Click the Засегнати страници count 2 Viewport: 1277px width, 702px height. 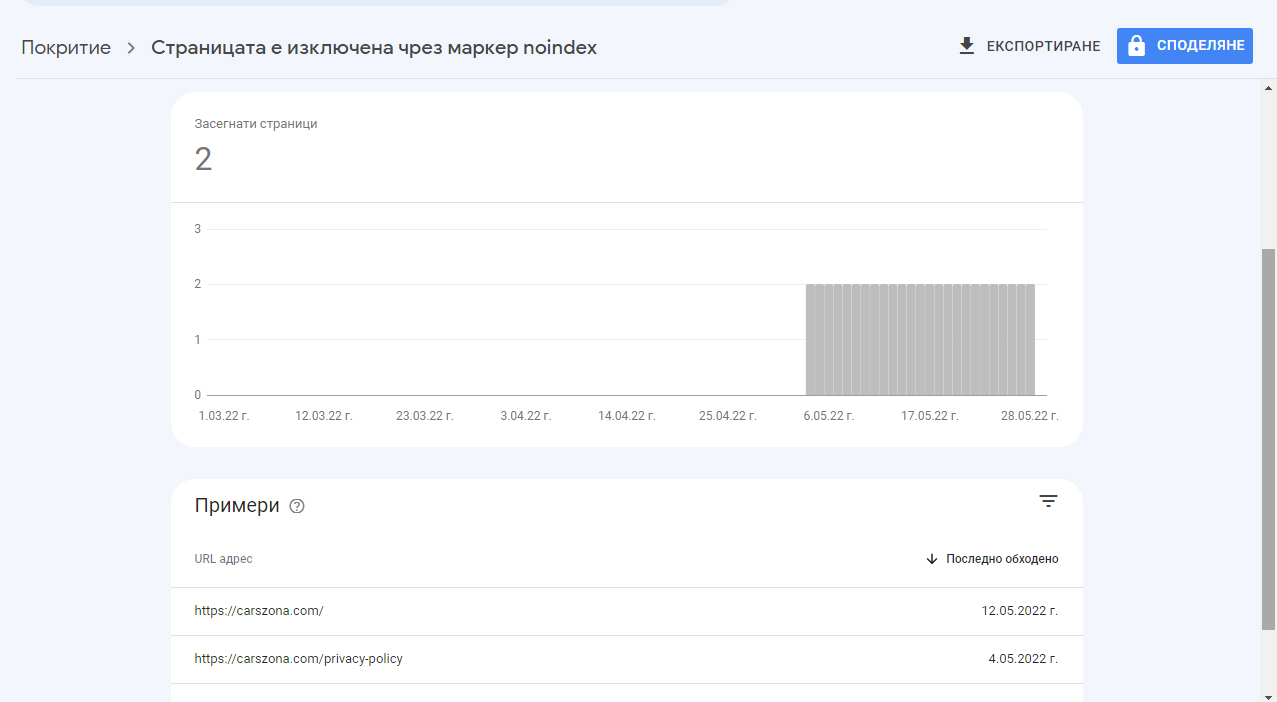click(203, 159)
